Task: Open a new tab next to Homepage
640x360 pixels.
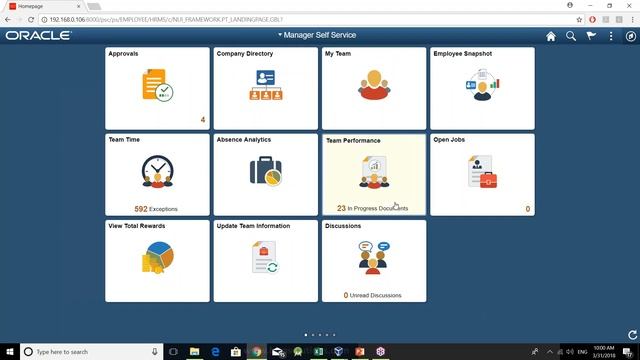Action: [94, 6]
